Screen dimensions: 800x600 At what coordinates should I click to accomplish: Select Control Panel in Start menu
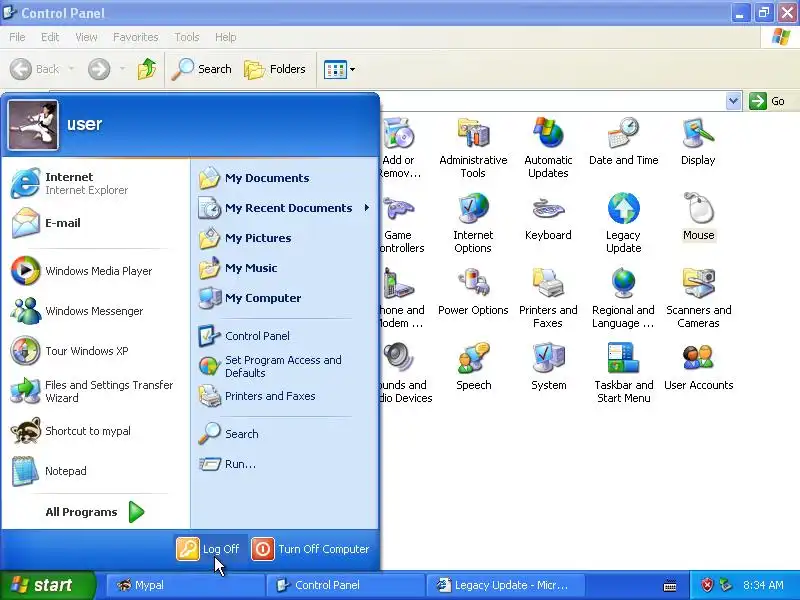pos(284,336)
